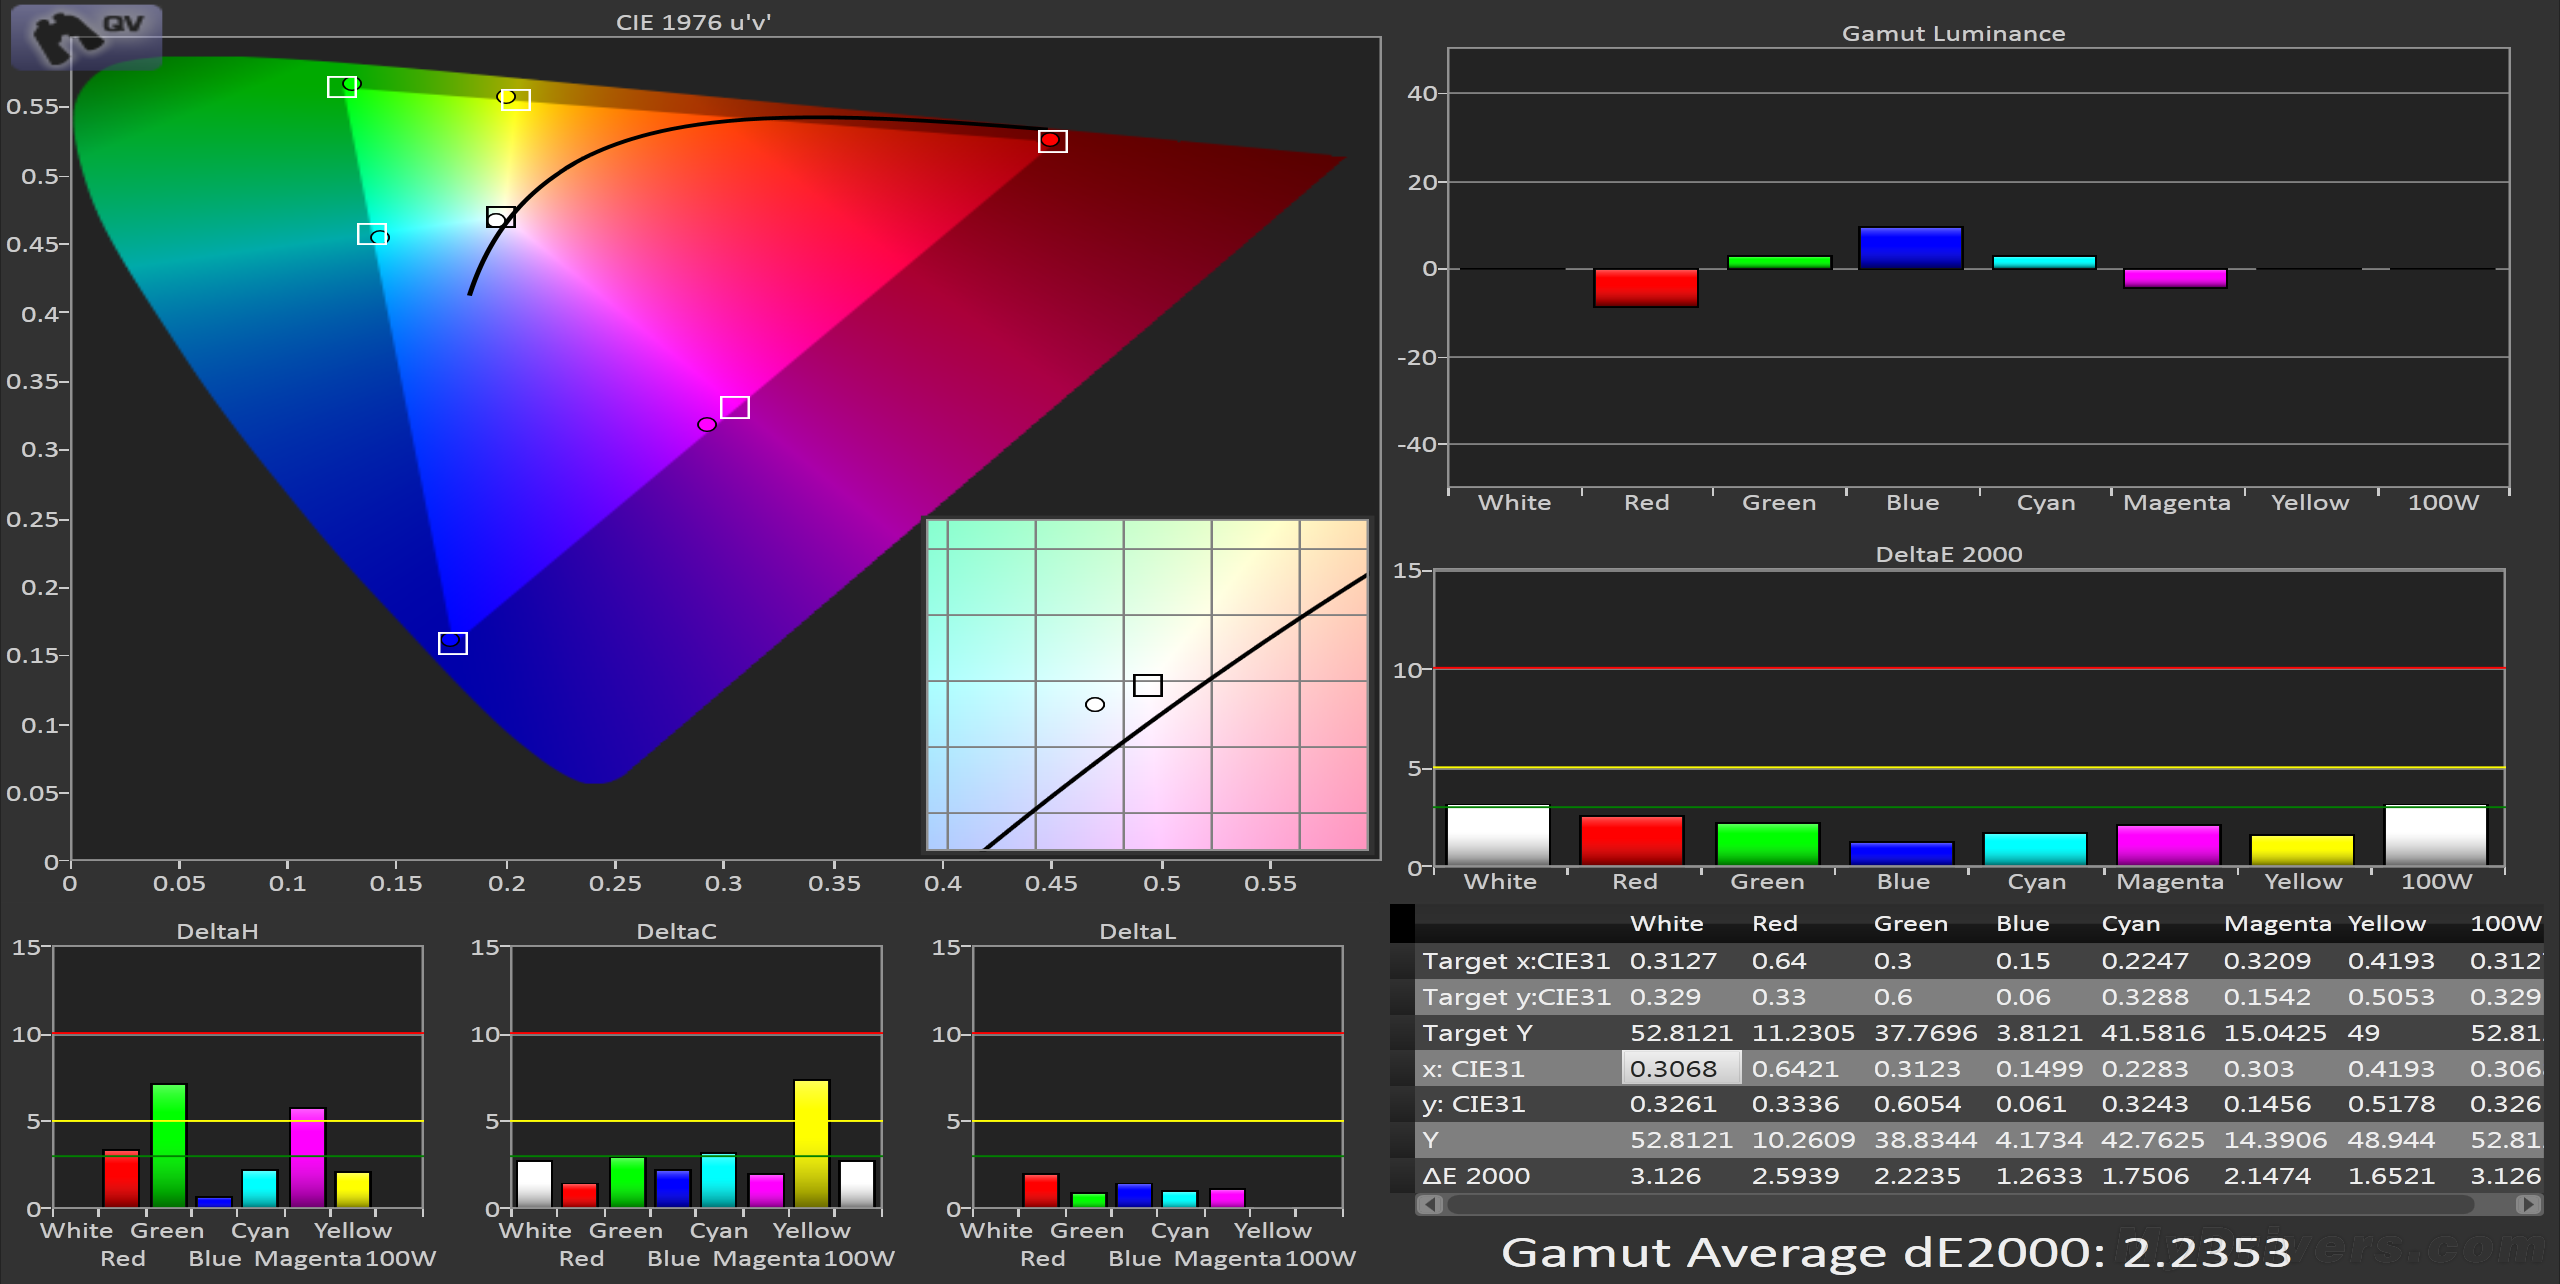The height and width of the screenshot is (1284, 2560).
Task: Click the left scrollbar arrow under the table
Action: click(1430, 1205)
